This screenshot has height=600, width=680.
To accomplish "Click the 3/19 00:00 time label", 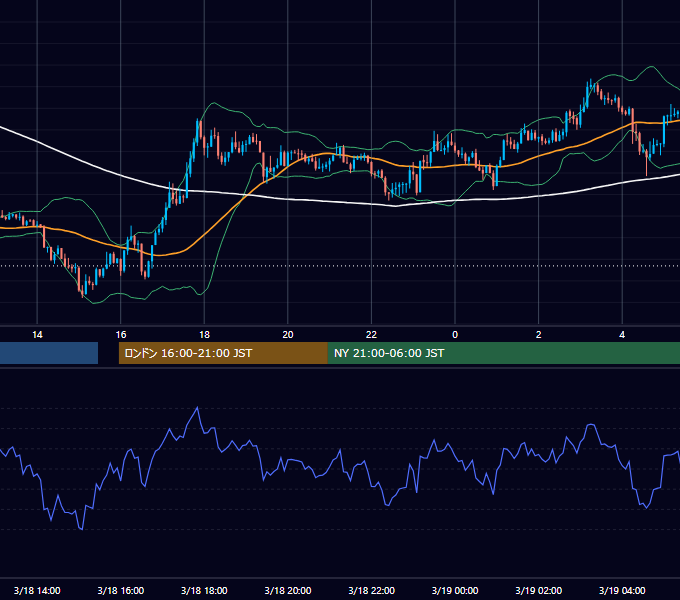I will [x=455, y=590].
